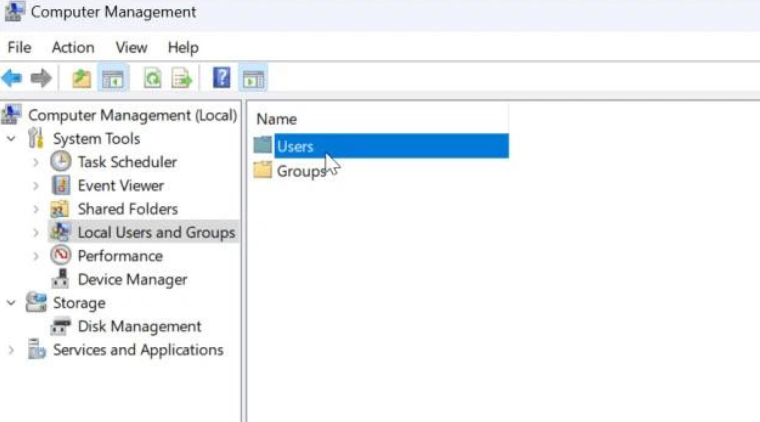Expand Services and Applications node
This screenshot has width=760, height=422.
pyautogui.click(x=11, y=350)
